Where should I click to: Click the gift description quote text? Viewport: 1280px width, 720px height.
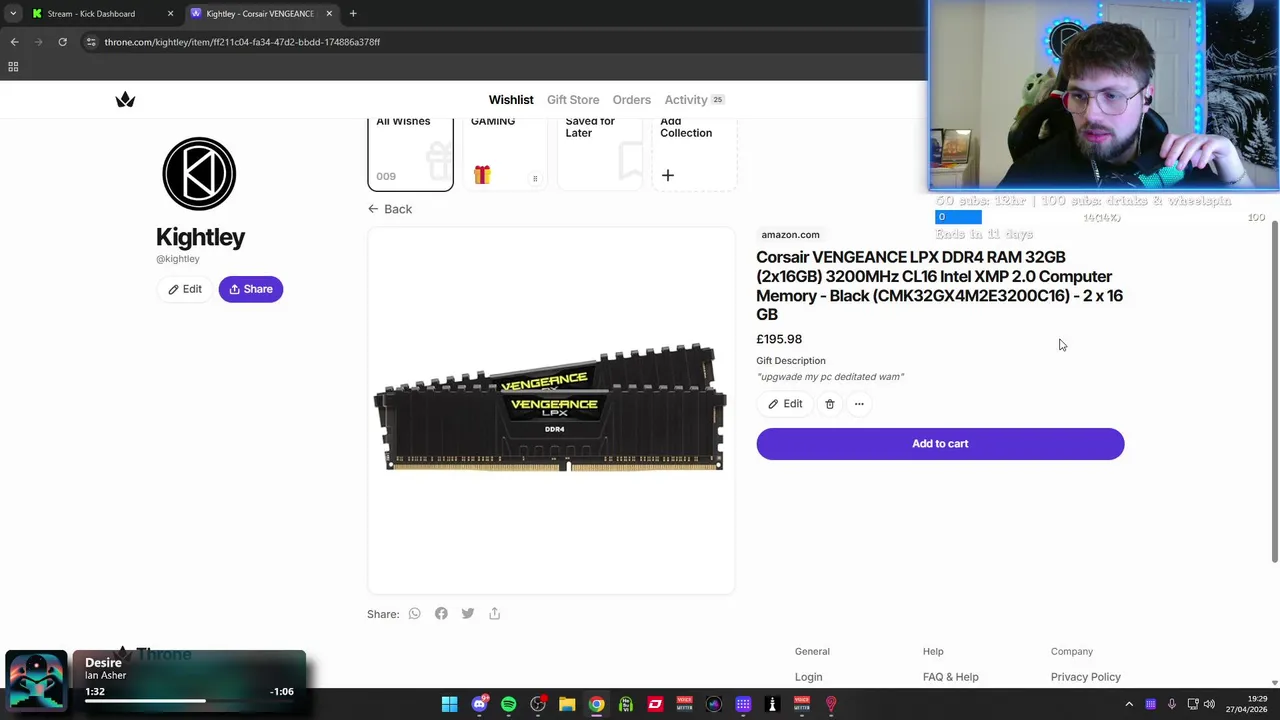click(830, 377)
